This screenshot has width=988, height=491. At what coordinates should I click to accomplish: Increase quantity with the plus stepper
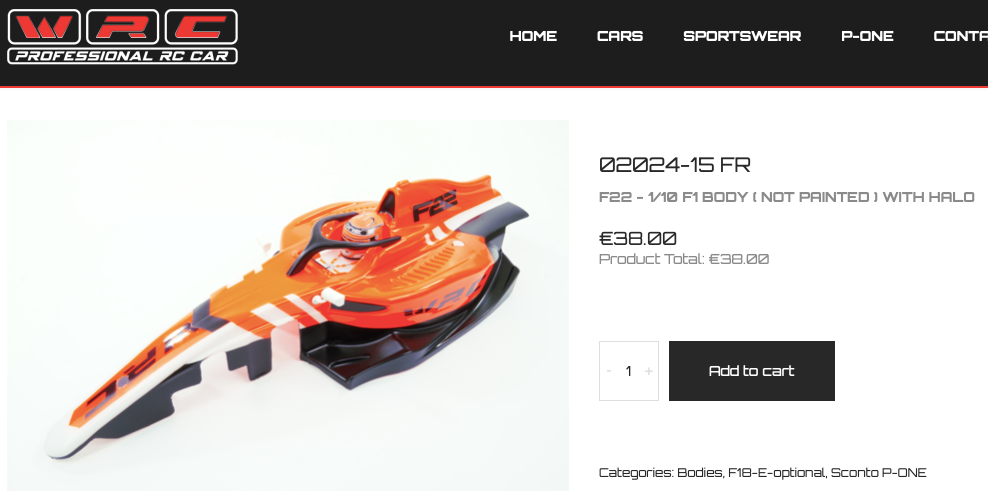648,371
